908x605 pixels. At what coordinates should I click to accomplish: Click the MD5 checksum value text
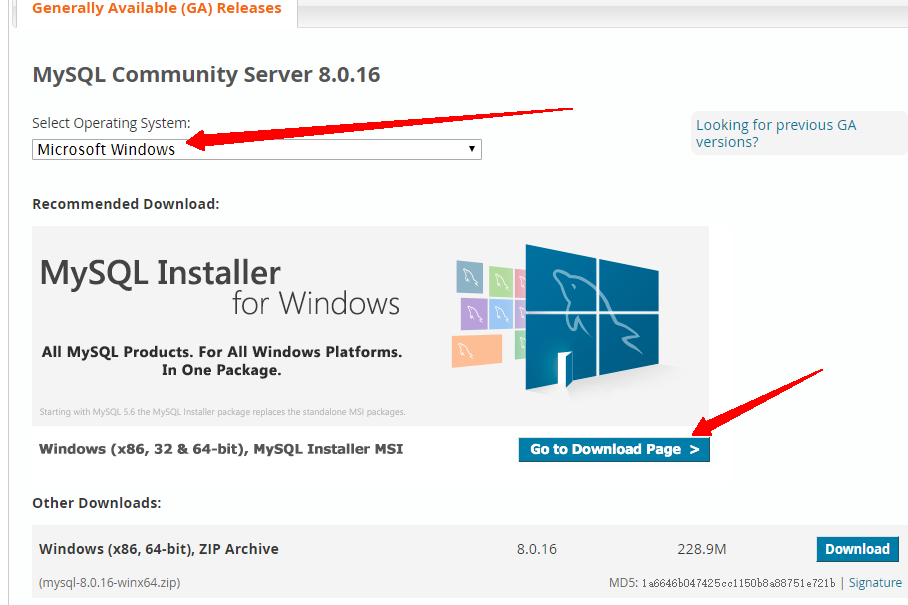coord(738,583)
